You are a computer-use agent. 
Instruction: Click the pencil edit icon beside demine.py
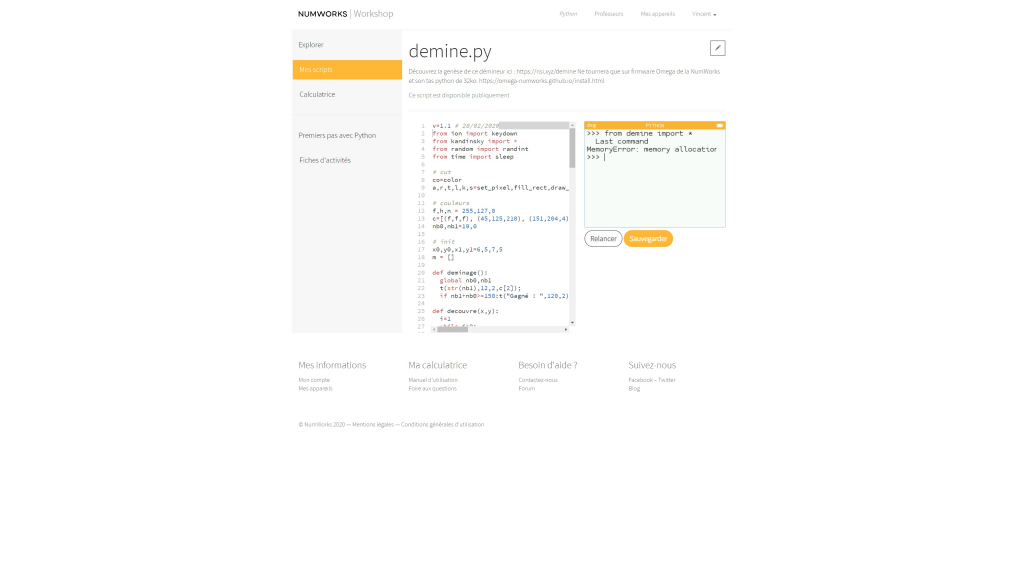tap(717, 48)
